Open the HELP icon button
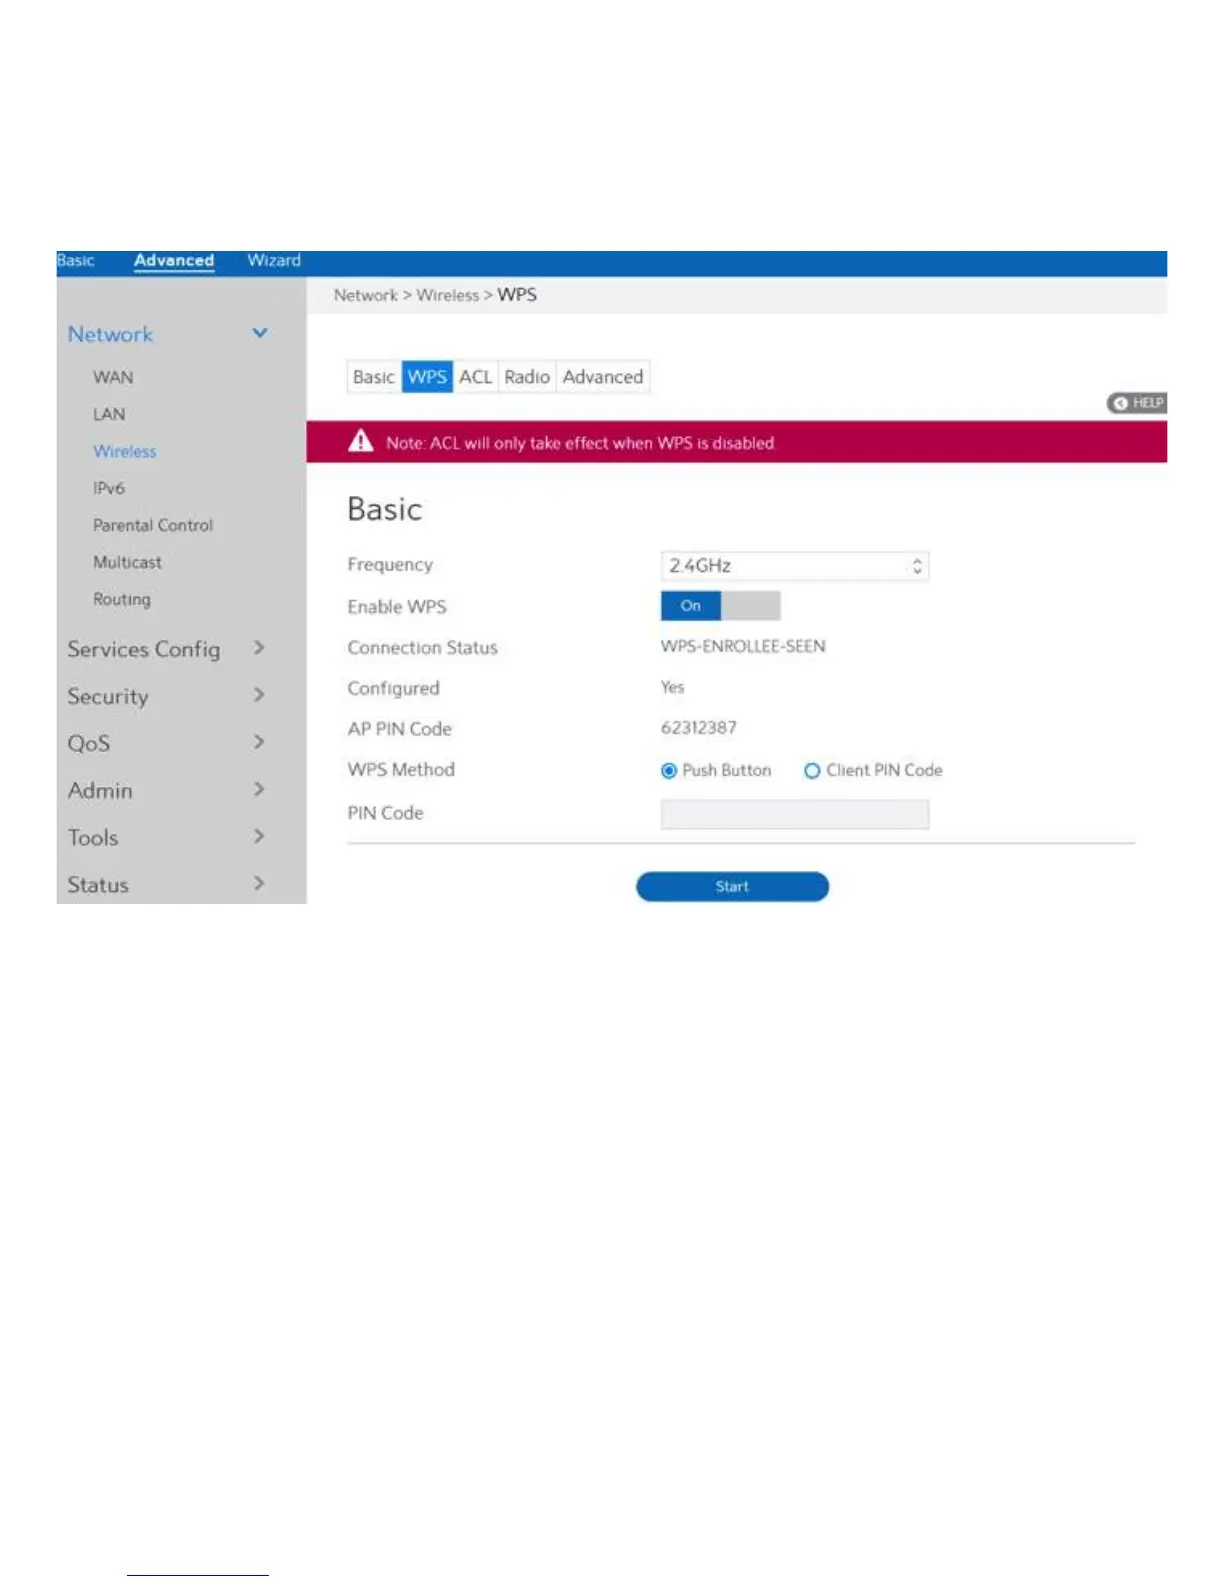 pos(1136,403)
